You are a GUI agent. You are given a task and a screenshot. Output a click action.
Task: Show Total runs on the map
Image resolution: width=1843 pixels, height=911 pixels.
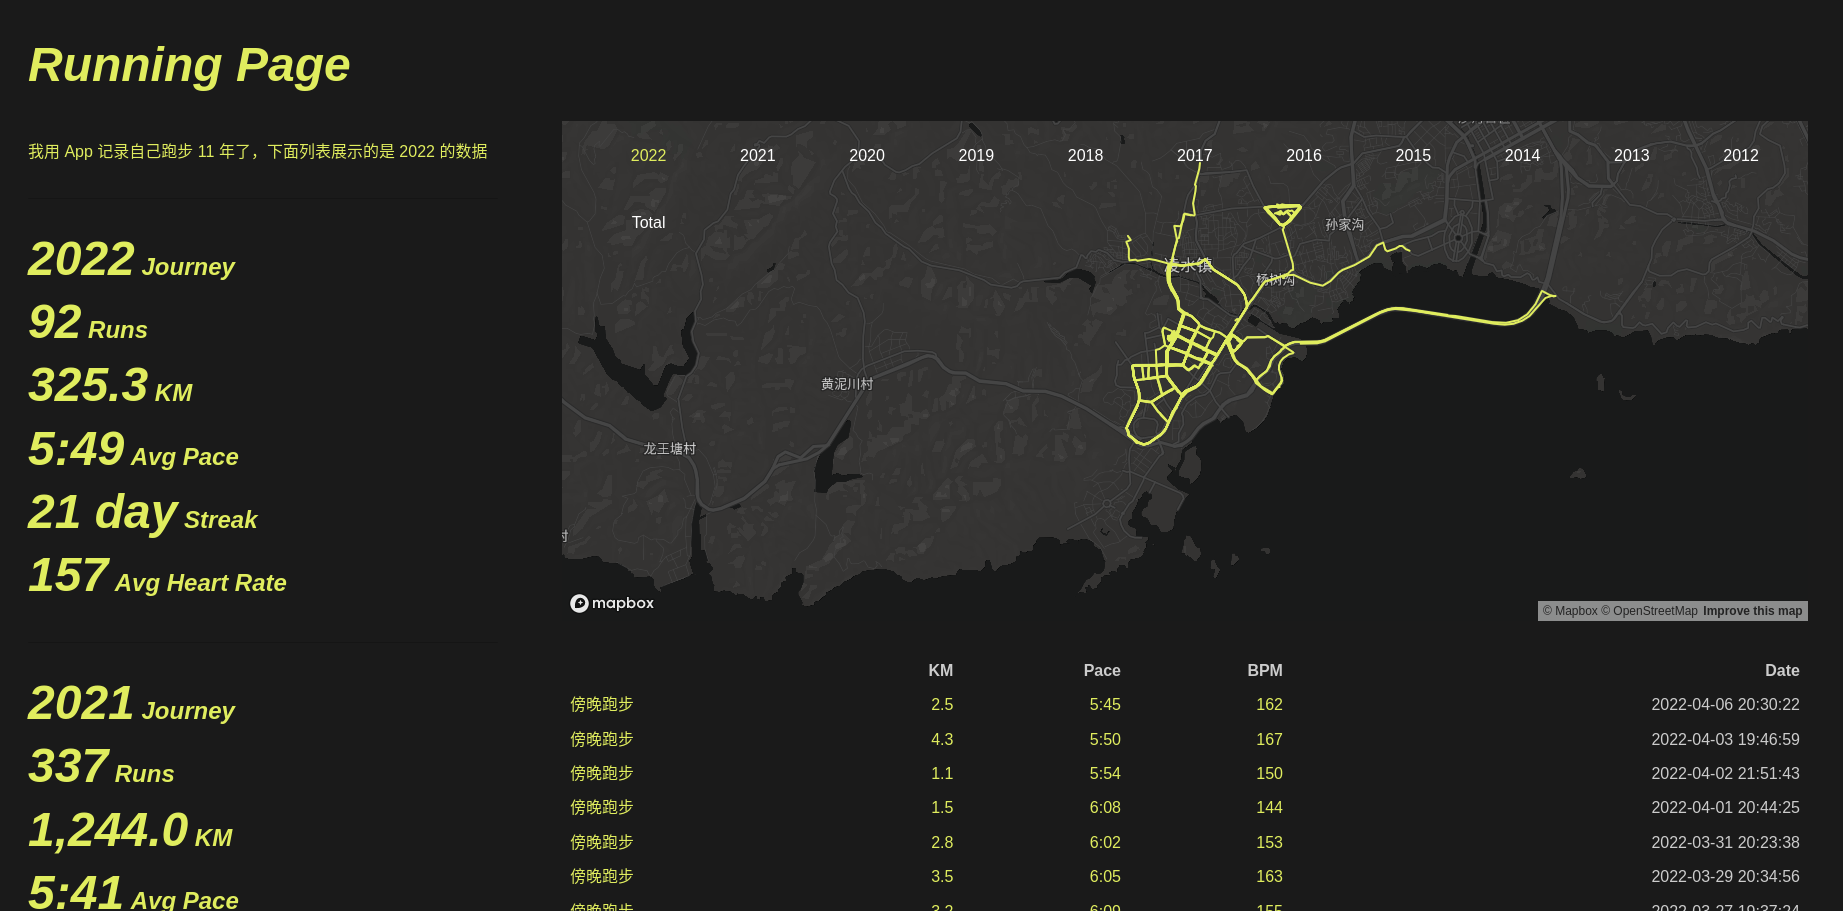(x=648, y=222)
